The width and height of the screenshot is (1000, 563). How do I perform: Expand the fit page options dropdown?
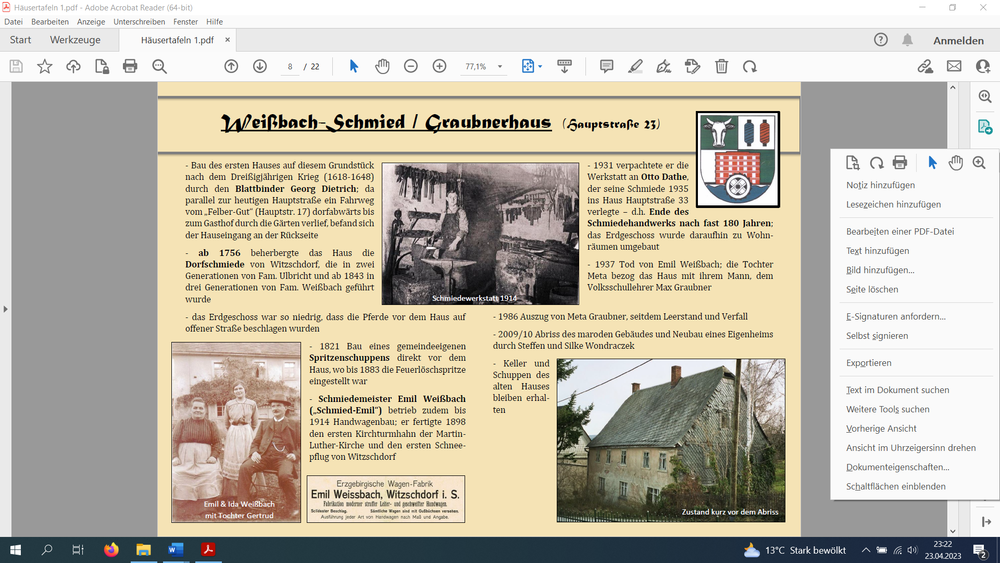[x=541, y=67]
